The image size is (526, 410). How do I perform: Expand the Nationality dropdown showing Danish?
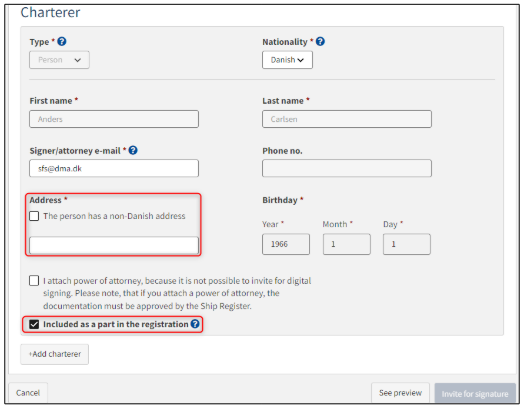(x=287, y=60)
